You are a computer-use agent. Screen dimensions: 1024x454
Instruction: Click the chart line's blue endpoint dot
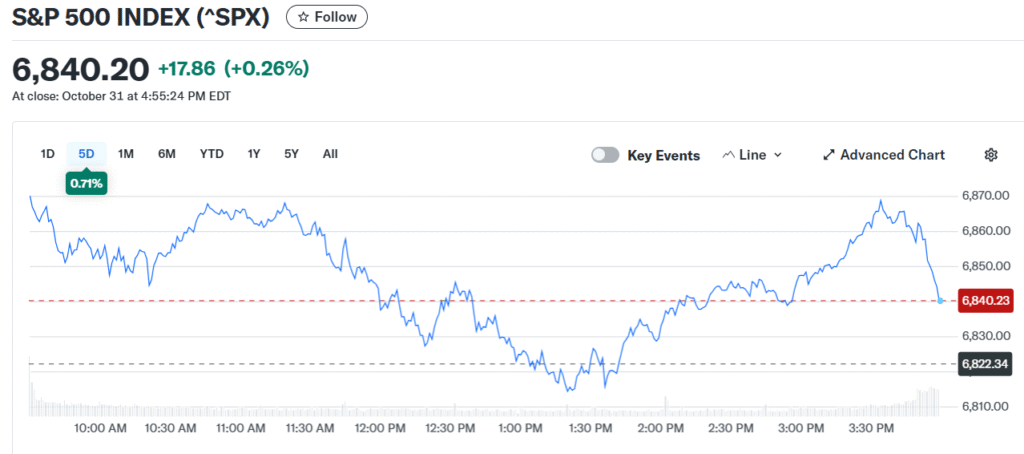pos(941,300)
